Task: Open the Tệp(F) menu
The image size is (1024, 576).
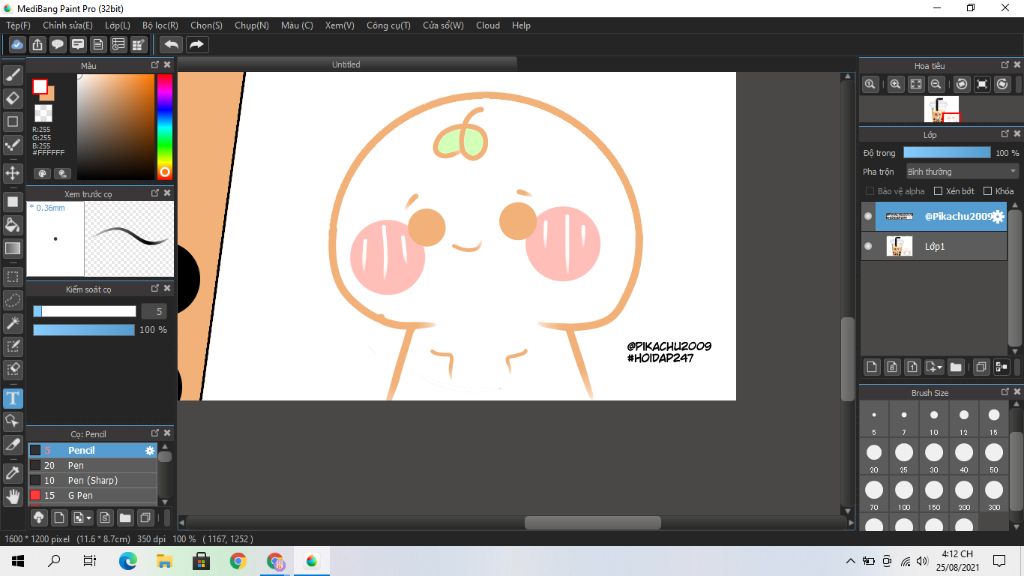Action: [18, 25]
